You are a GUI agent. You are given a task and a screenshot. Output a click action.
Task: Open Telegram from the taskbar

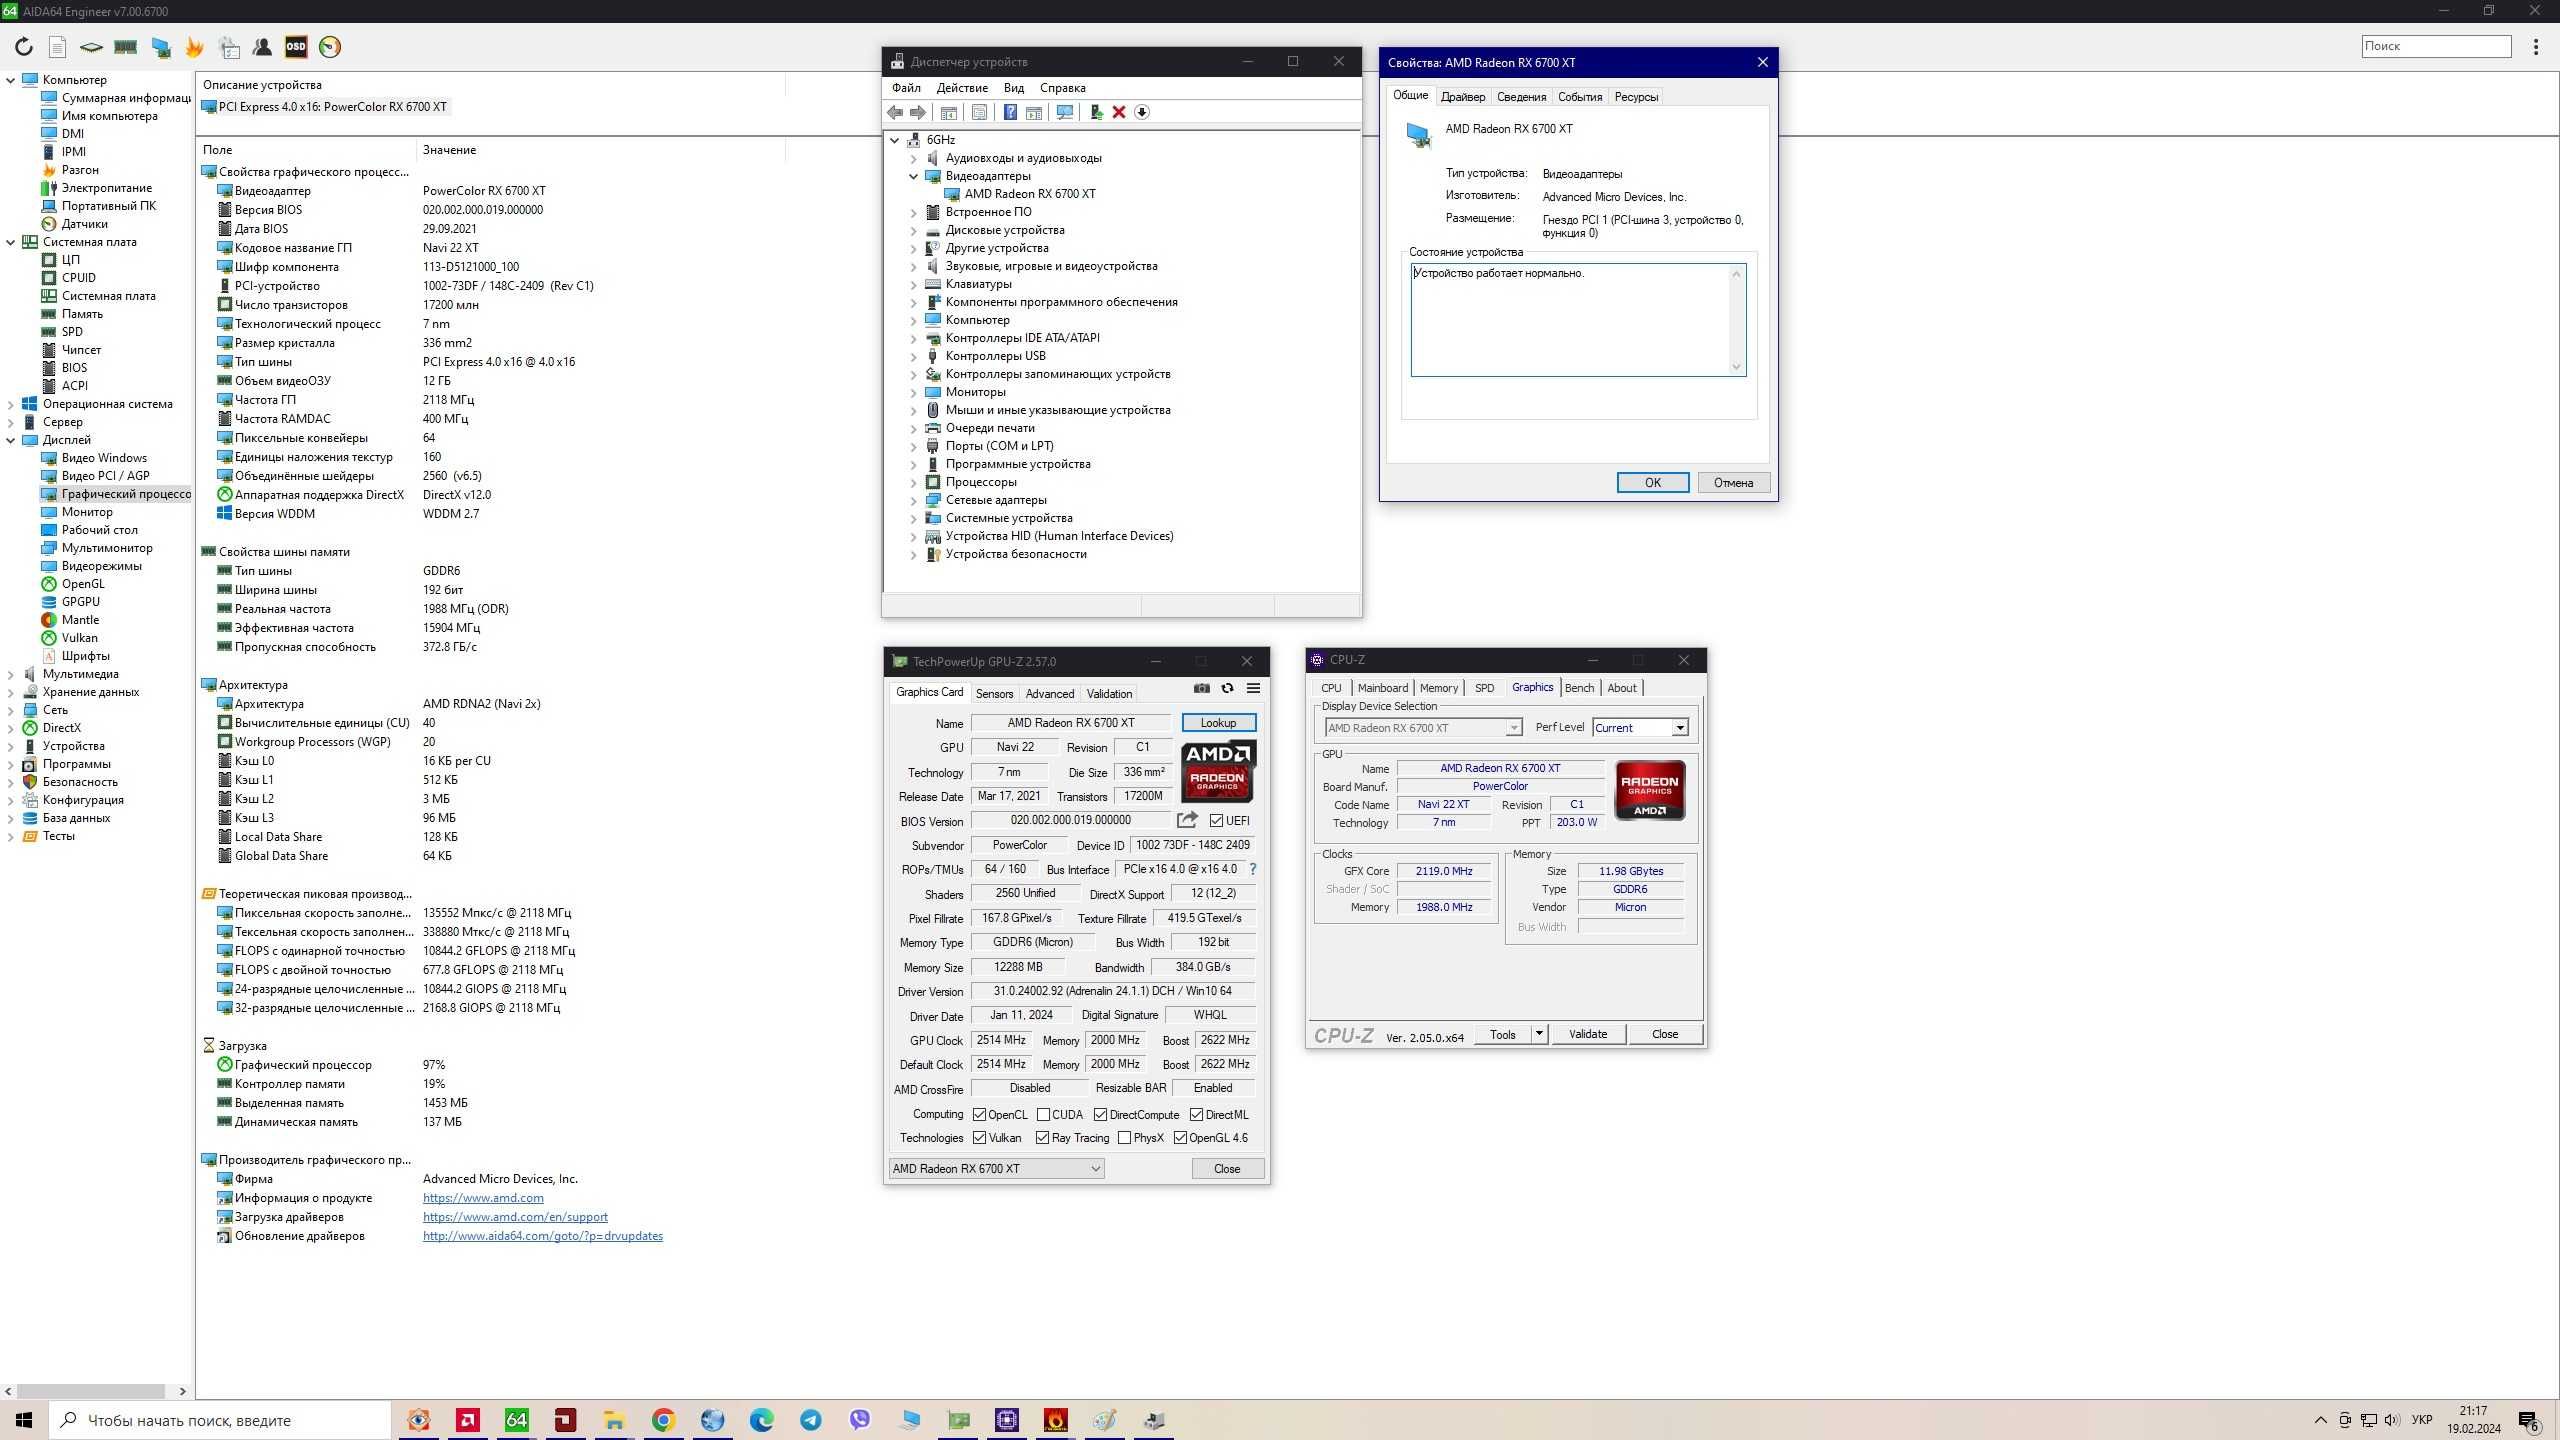pyautogui.click(x=811, y=1420)
